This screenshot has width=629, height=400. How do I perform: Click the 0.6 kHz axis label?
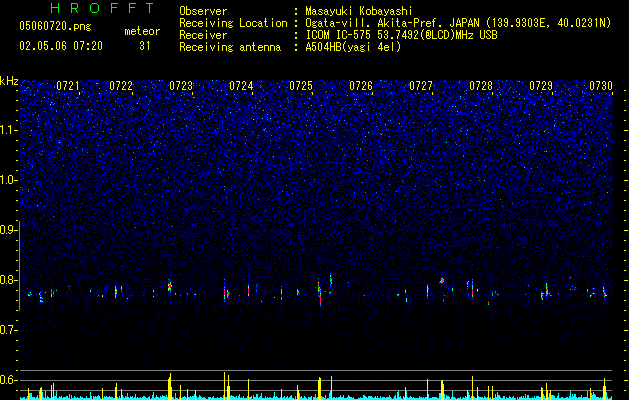coord(8,380)
